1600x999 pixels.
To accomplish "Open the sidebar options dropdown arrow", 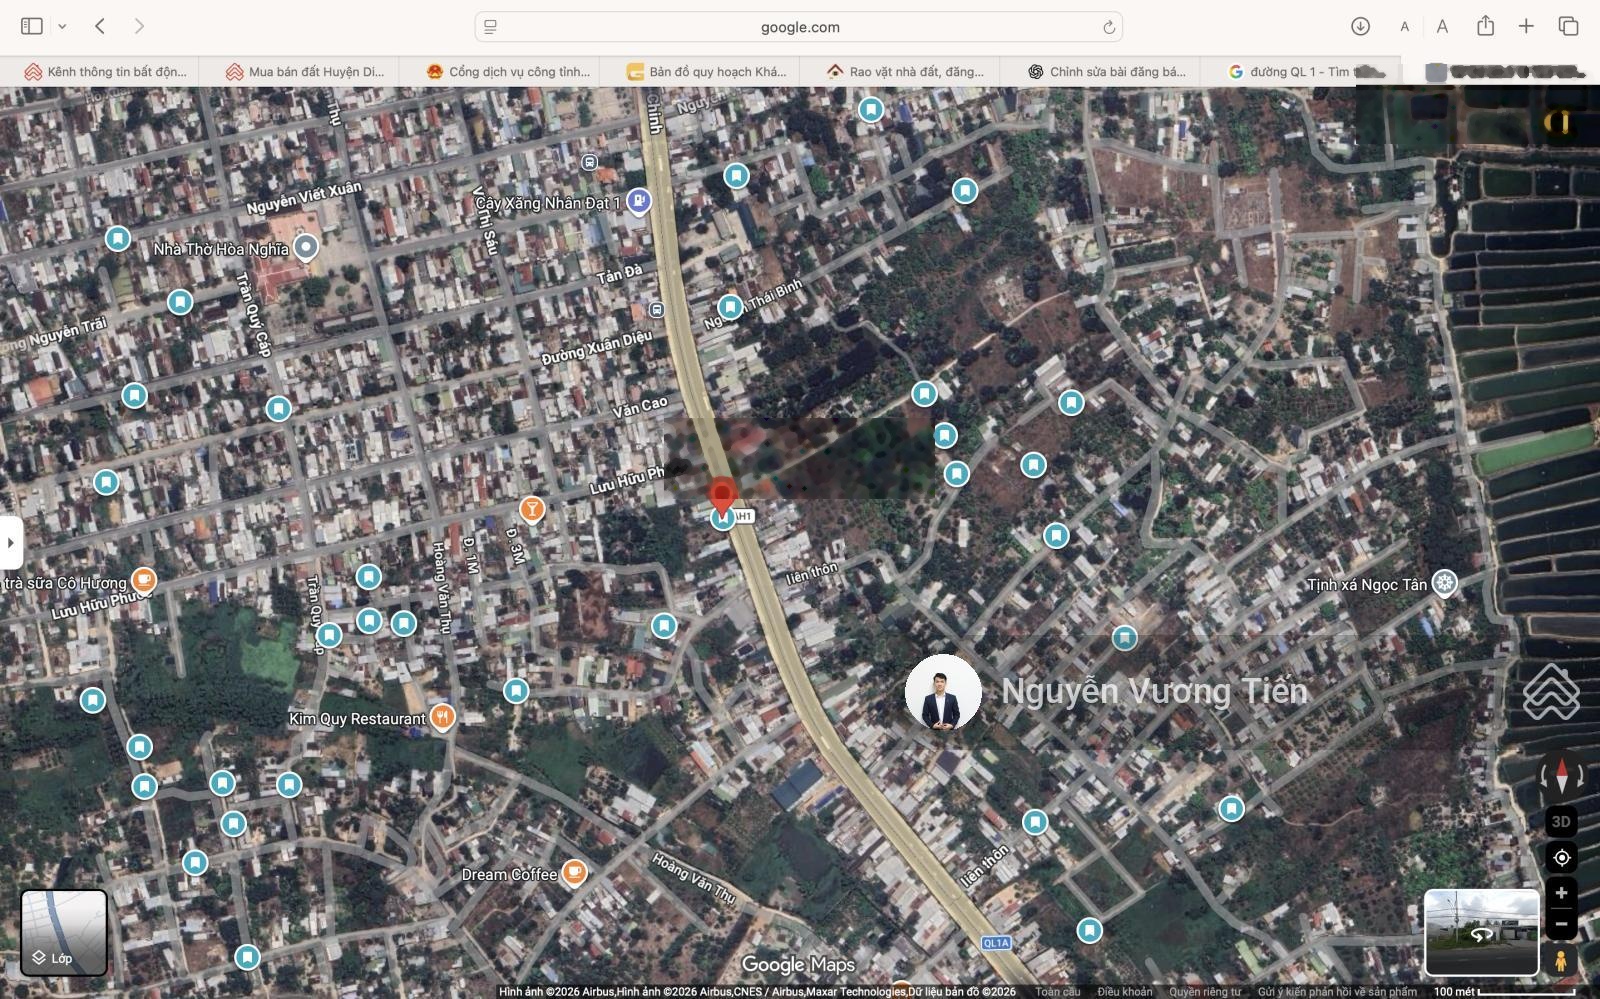I will (62, 27).
